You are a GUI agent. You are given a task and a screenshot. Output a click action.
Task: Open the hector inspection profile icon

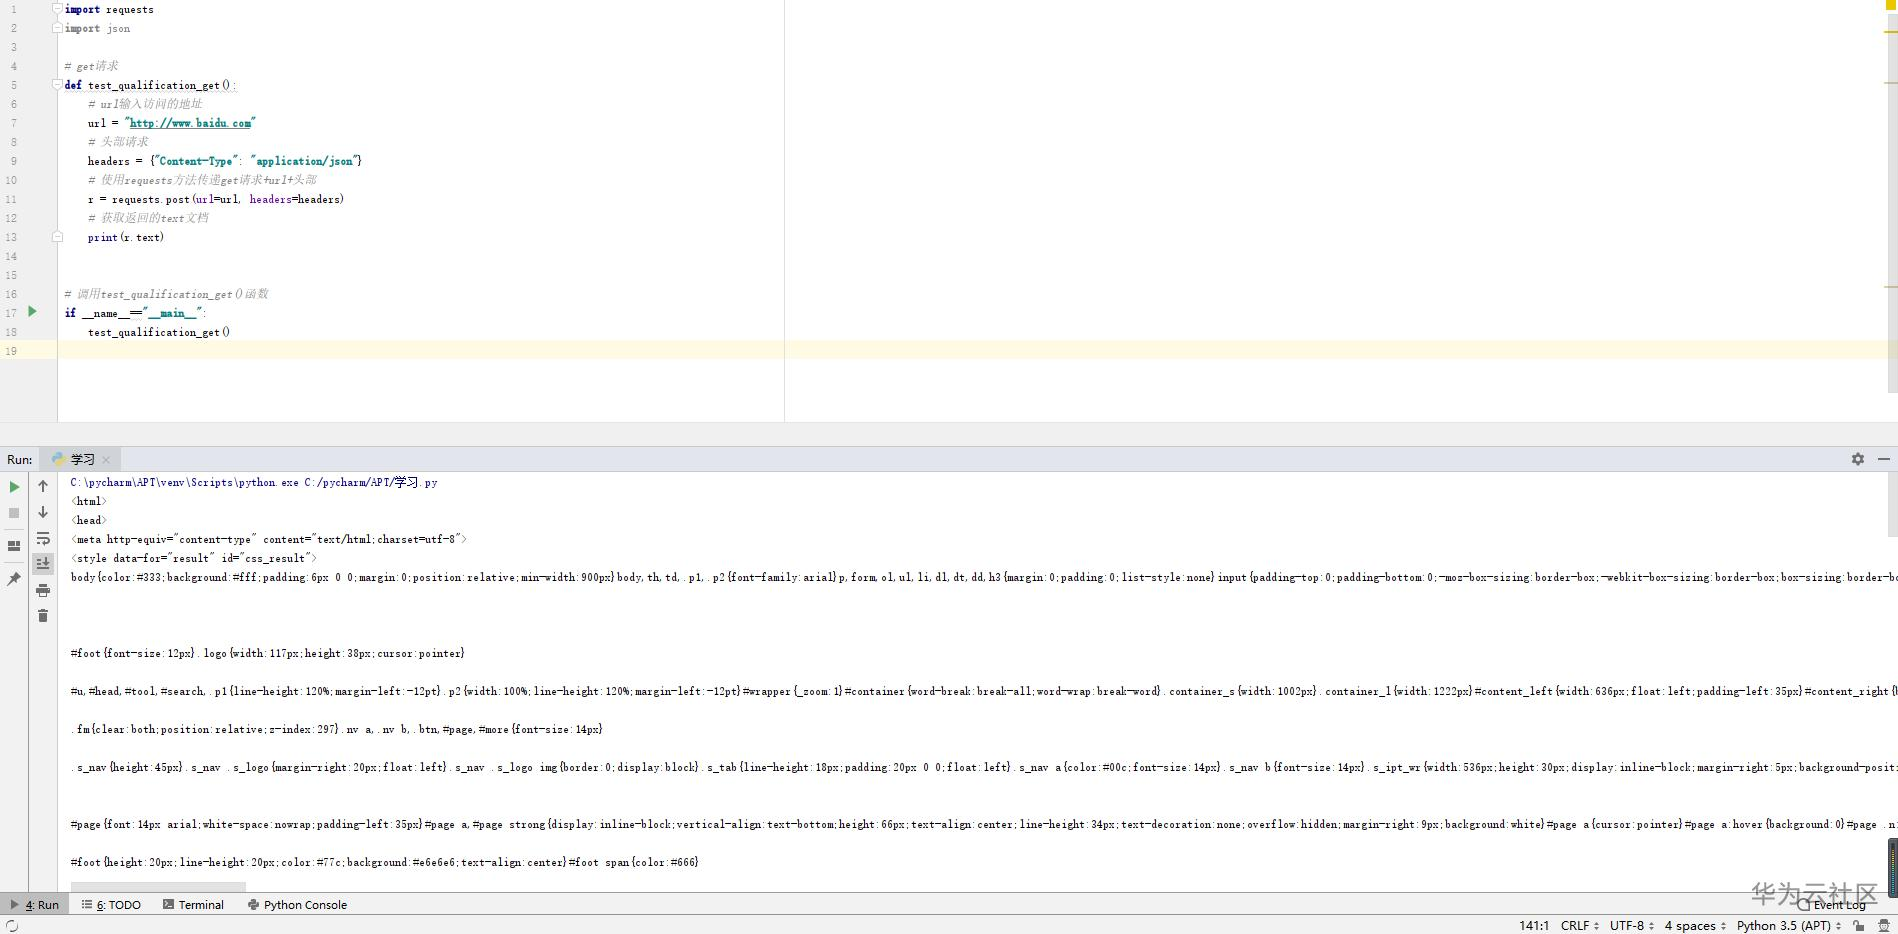(x=1884, y=926)
